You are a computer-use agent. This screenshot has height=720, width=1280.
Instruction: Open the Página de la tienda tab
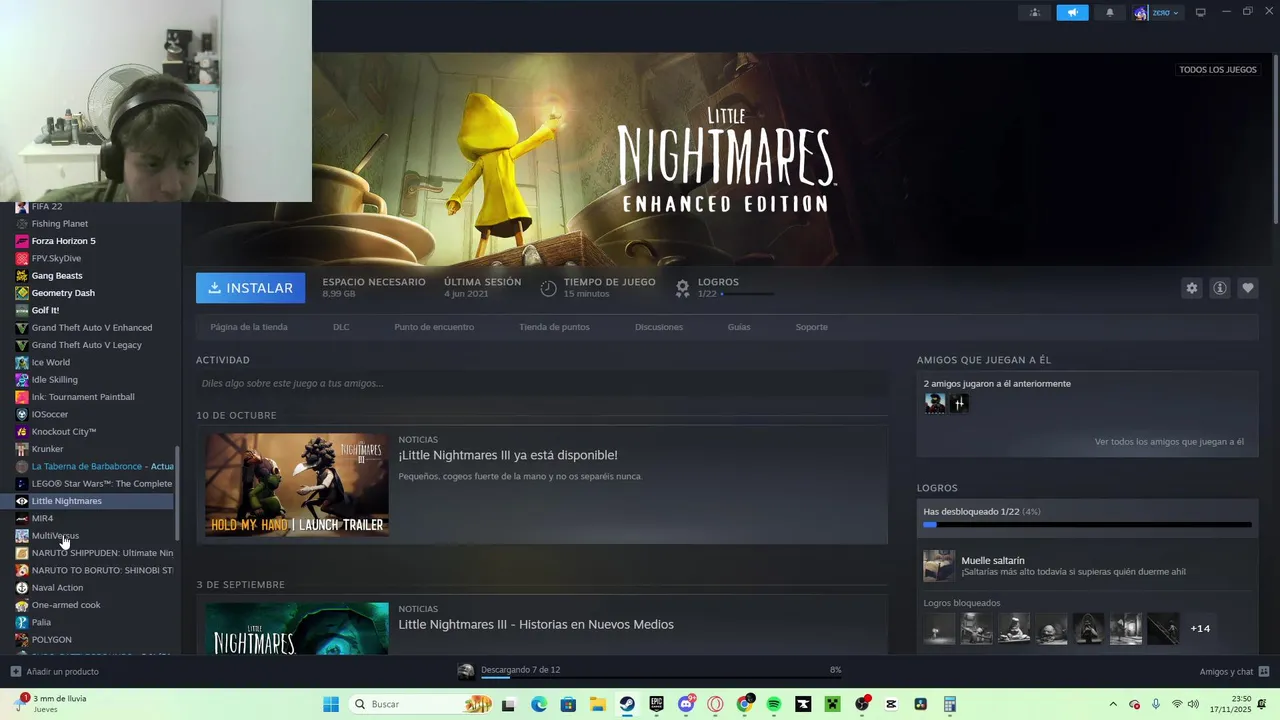pyautogui.click(x=249, y=327)
